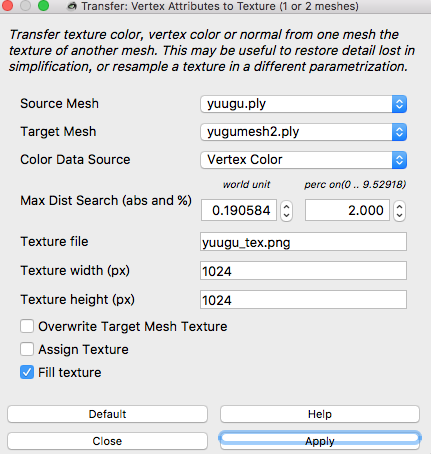Enable Overwrite Target Mesh Texture checkbox
Screen dimensions: 431x454
coord(27,326)
